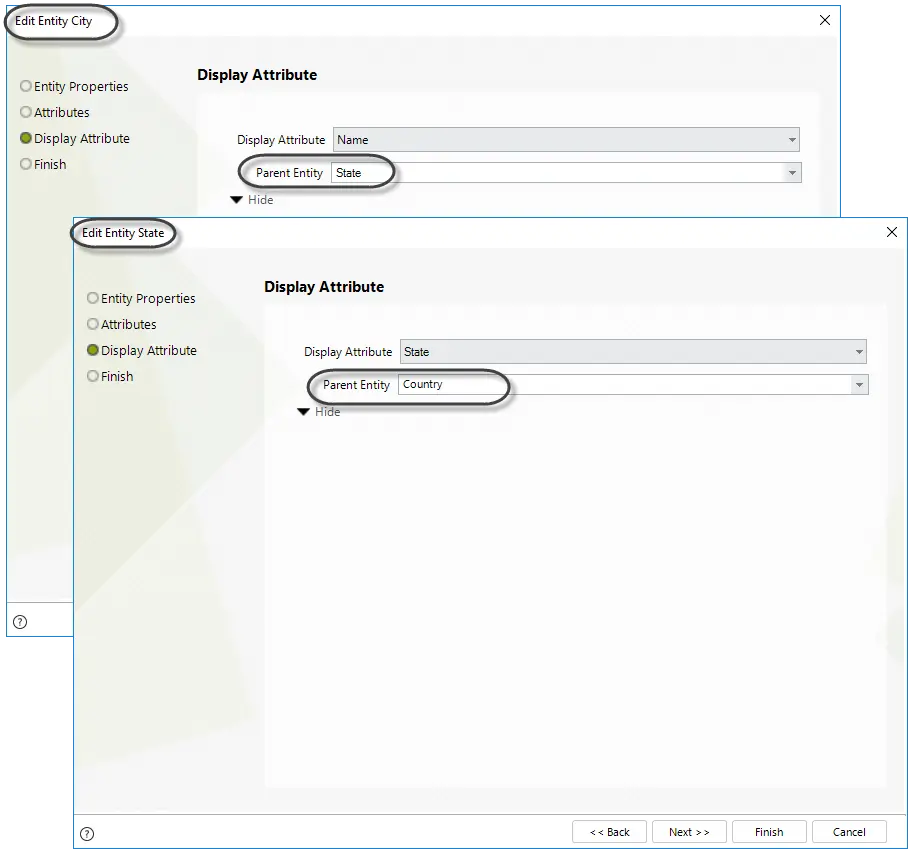Image resolution: width=913 pixels, height=853 pixels.
Task: Click the Finish button at the bottom
Action: pyautogui.click(x=769, y=832)
